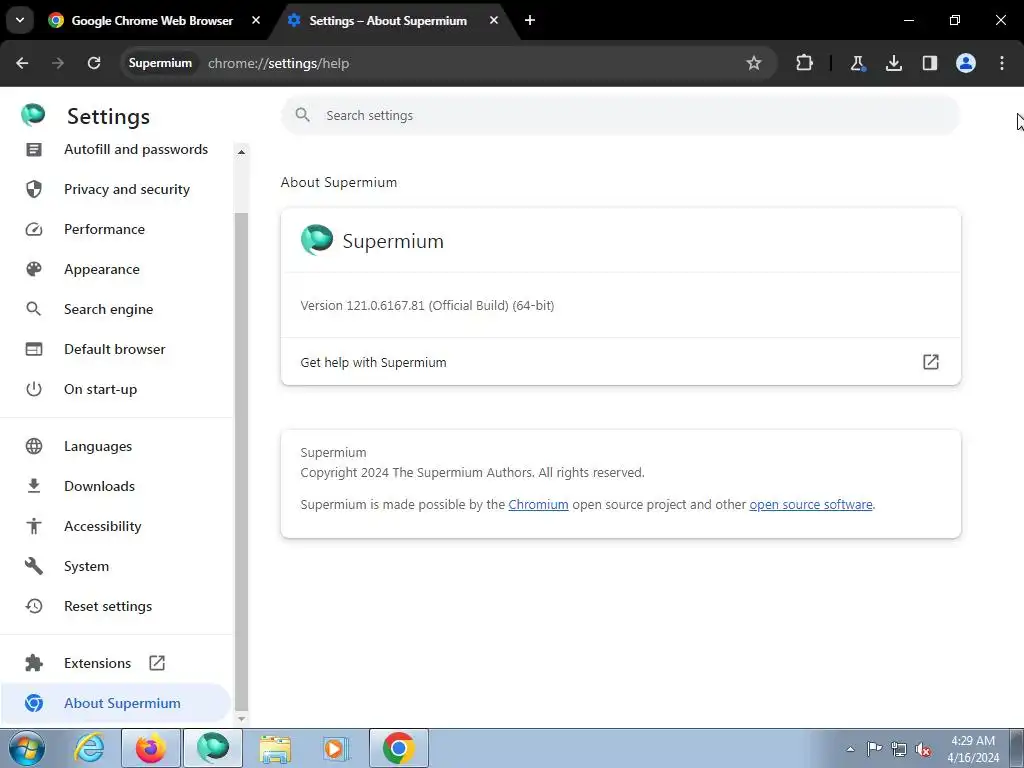
Task: Click the sidebar scroll-down arrow
Action: 242,718
